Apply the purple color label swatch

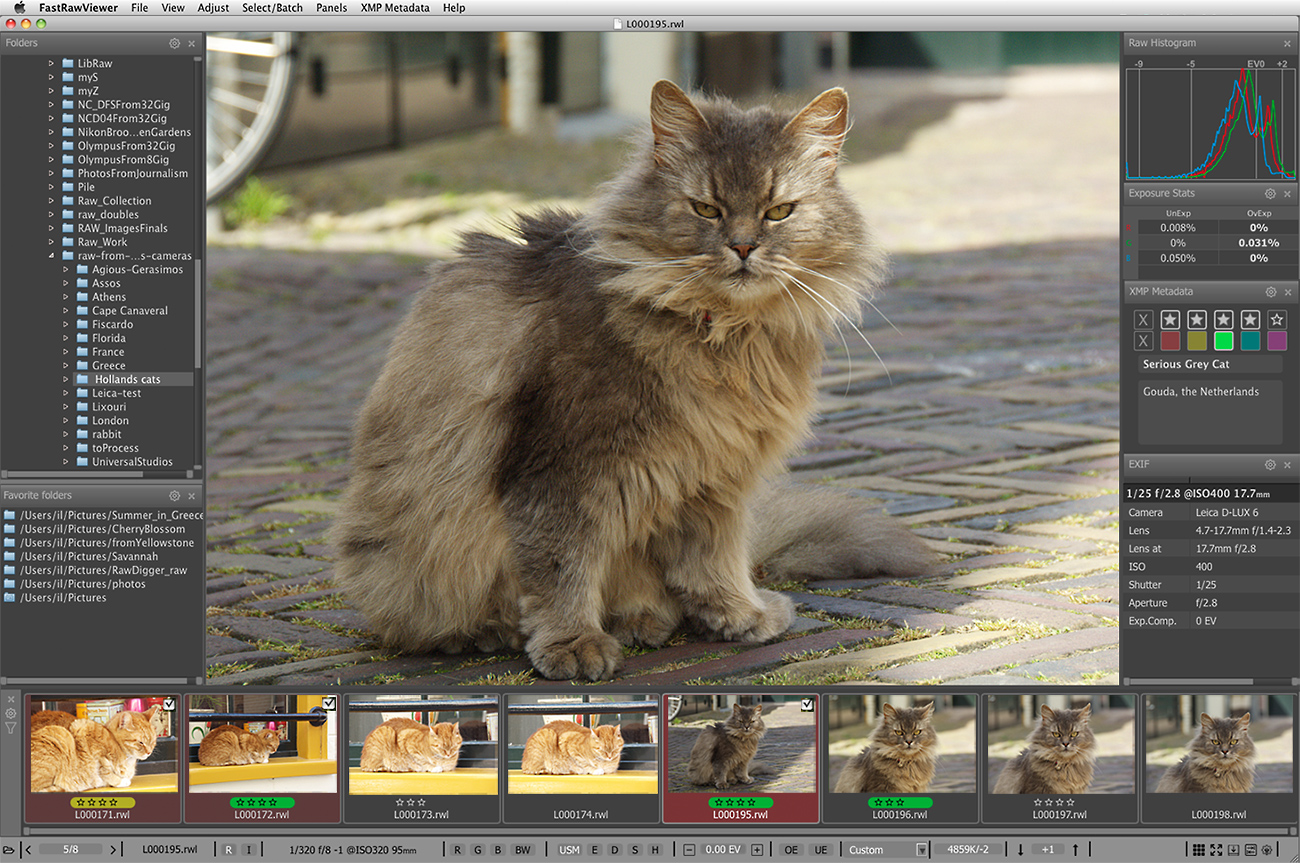pos(1276,341)
